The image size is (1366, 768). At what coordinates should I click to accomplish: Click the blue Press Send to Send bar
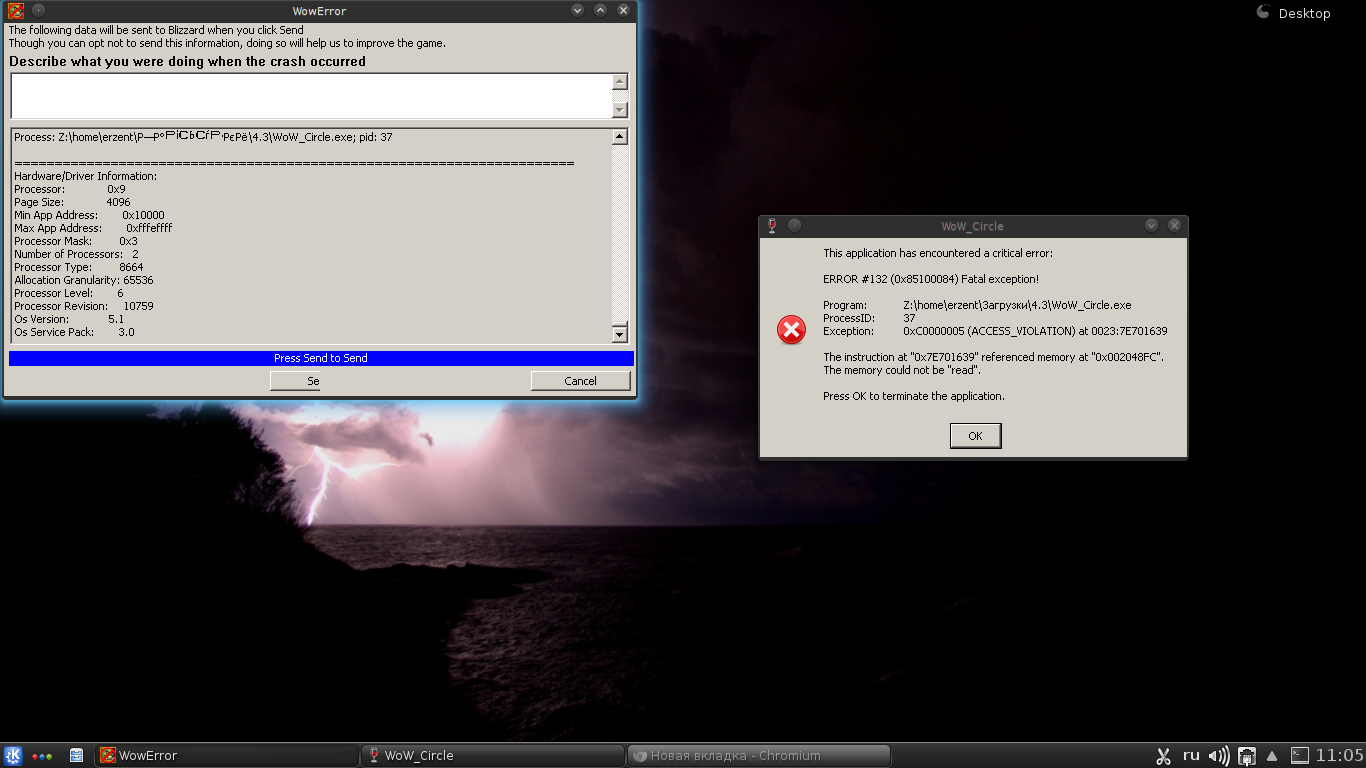pyautogui.click(x=321, y=358)
